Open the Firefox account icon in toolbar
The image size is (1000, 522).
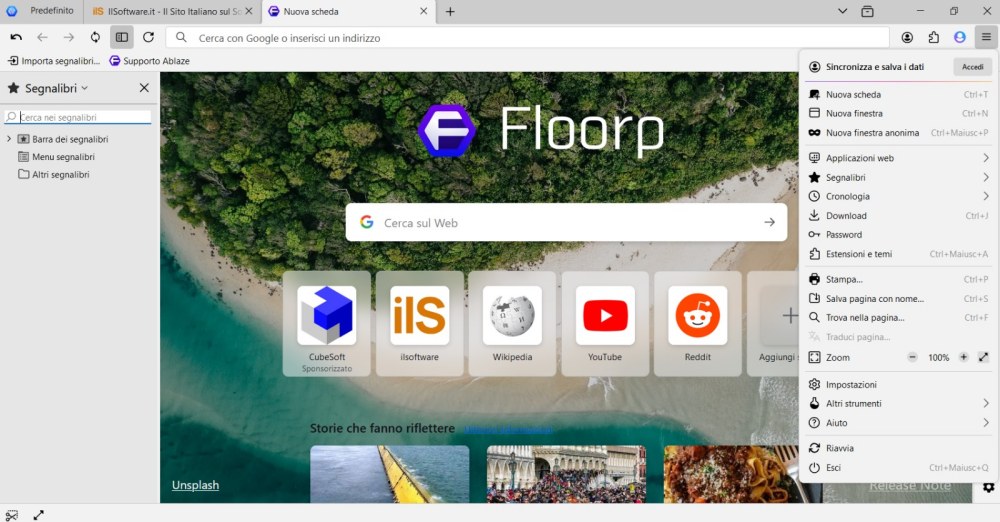tap(907, 38)
